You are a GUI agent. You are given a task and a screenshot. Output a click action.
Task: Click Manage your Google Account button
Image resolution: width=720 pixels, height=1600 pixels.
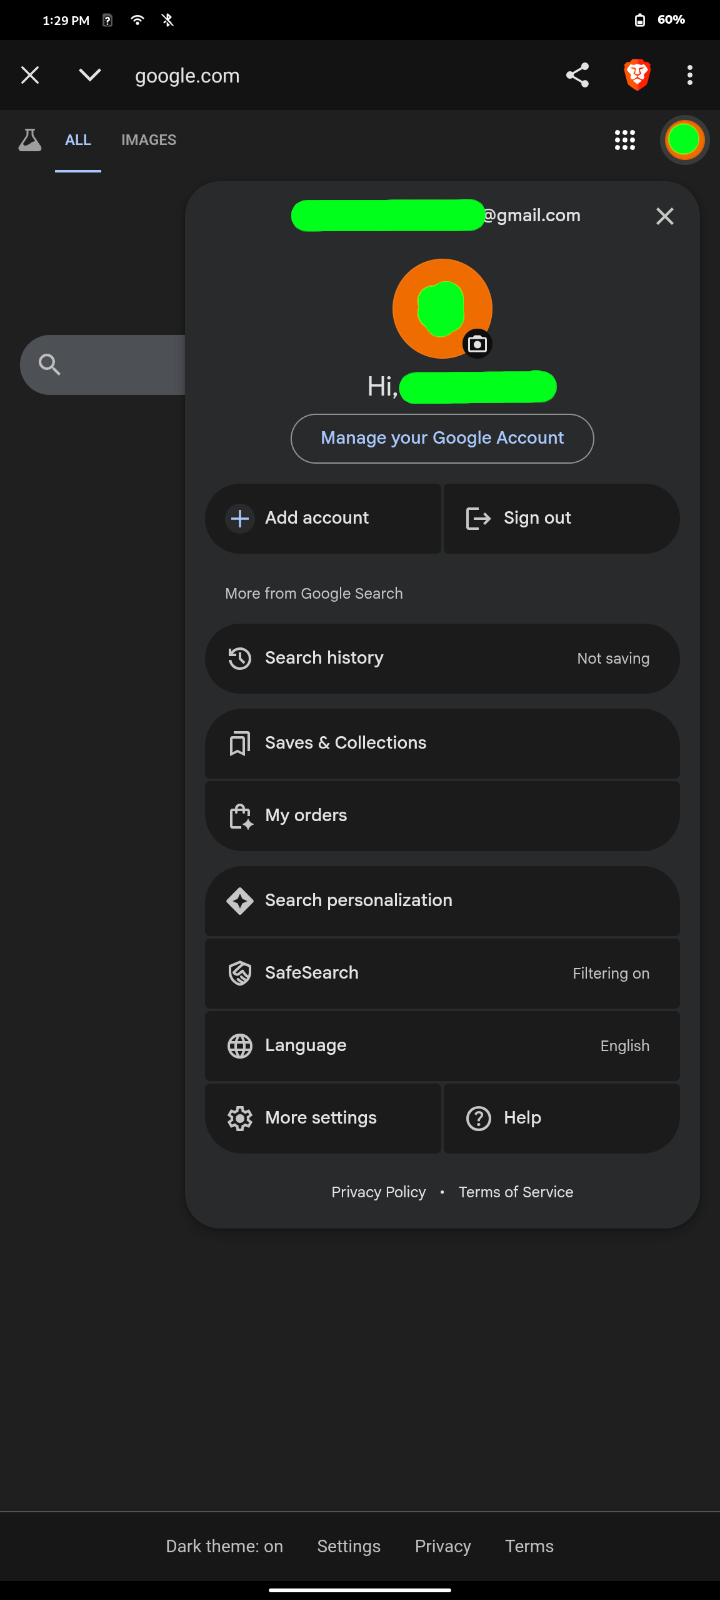(x=442, y=438)
